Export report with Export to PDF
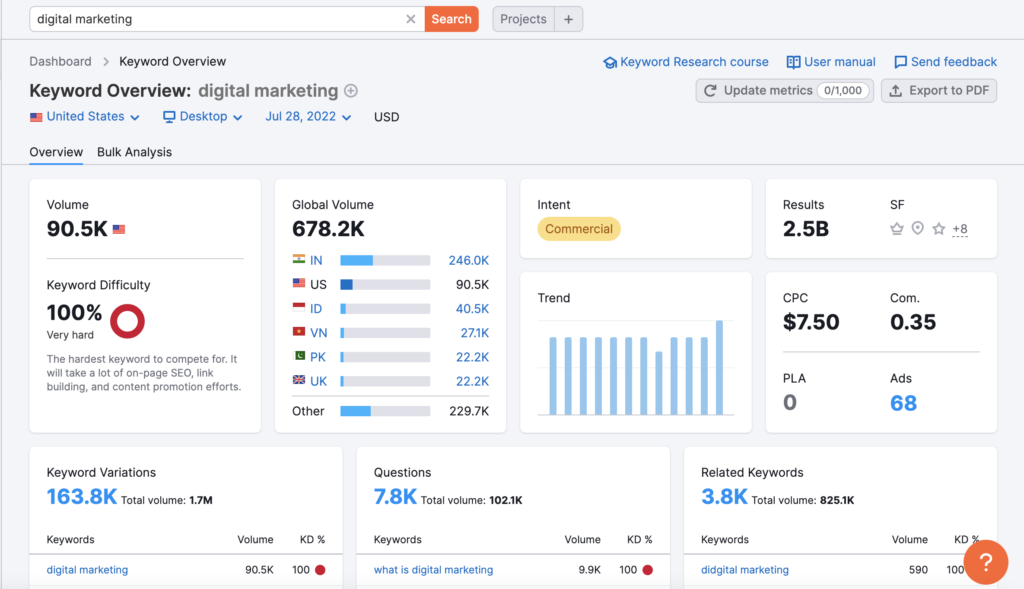 pyautogui.click(x=938, y=91)
